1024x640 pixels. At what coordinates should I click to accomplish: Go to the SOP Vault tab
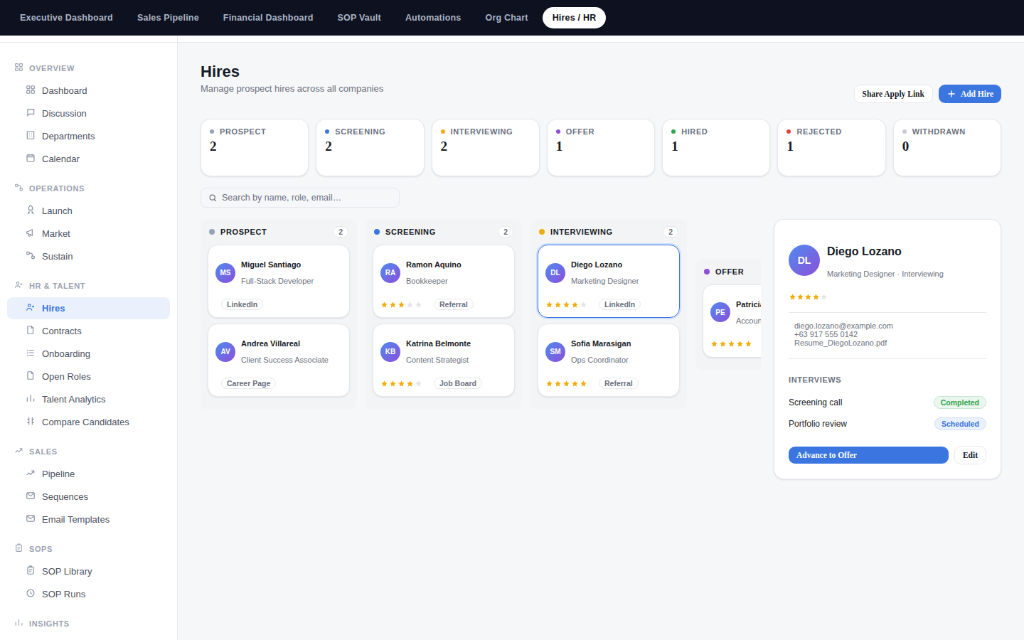point(359,18)
